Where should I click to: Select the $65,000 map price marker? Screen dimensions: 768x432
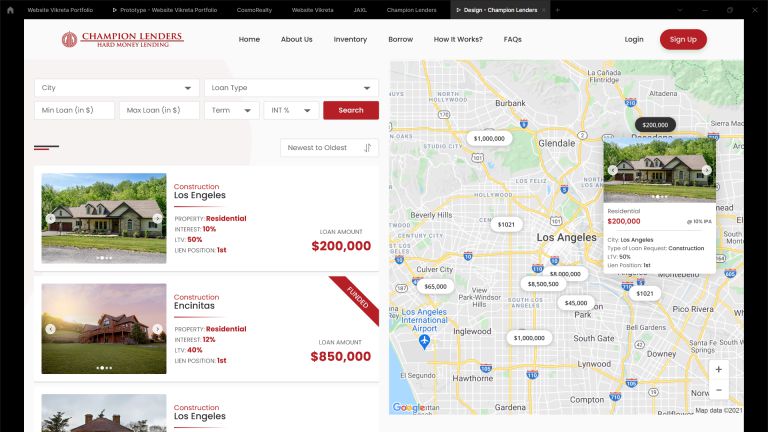pyautogui.click(x=435, y=286)
